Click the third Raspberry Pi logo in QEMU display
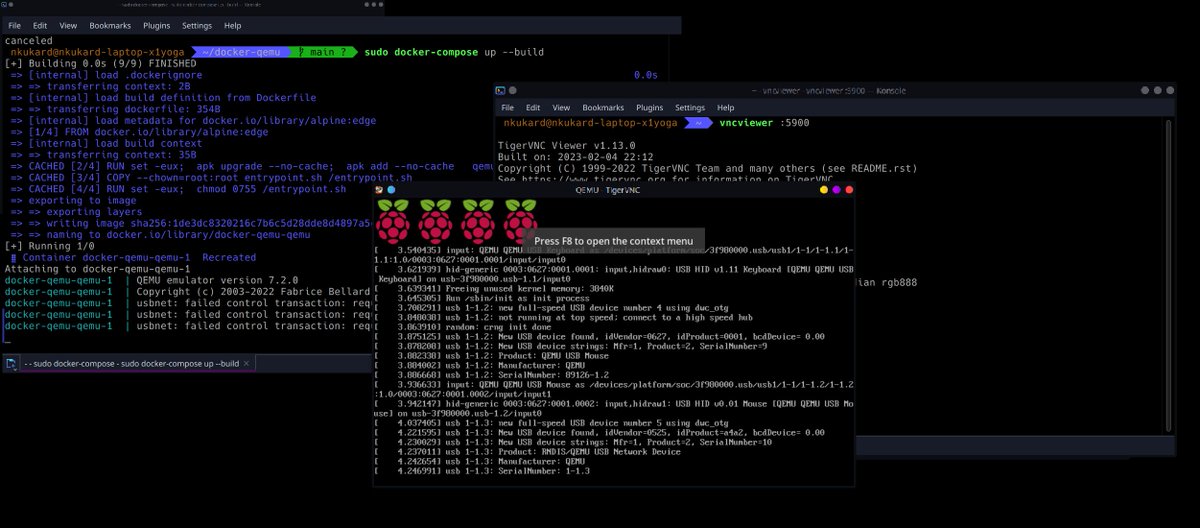1200x528 pixels. pos(478,220)
